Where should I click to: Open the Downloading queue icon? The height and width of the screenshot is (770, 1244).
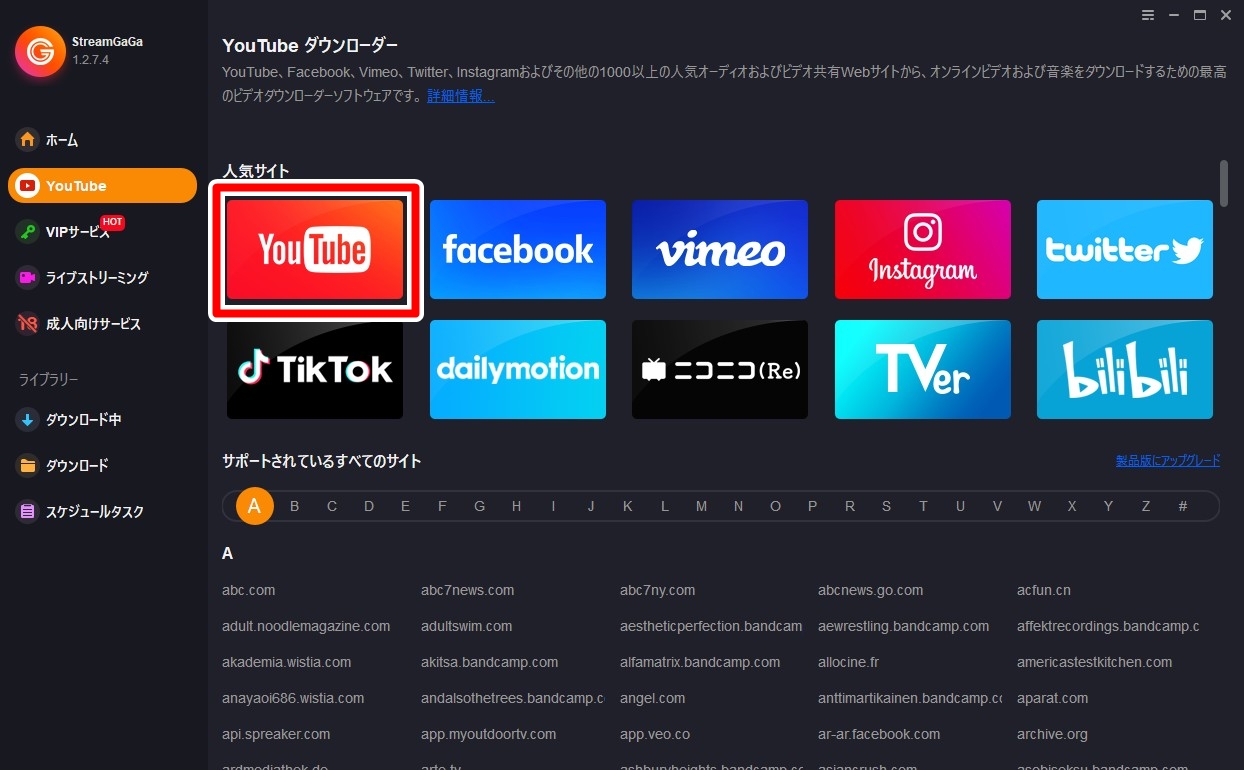pos(28,420)
